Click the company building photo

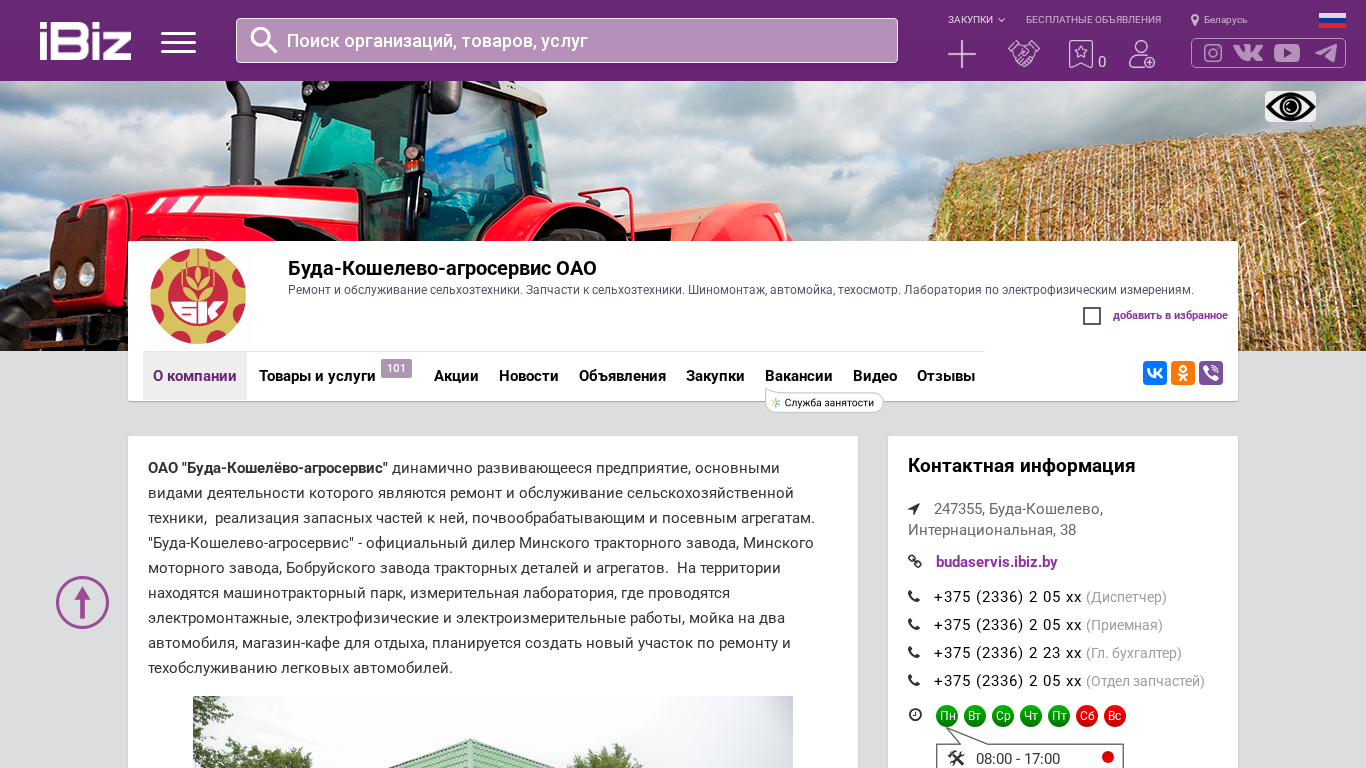click(x=493, y=732)
